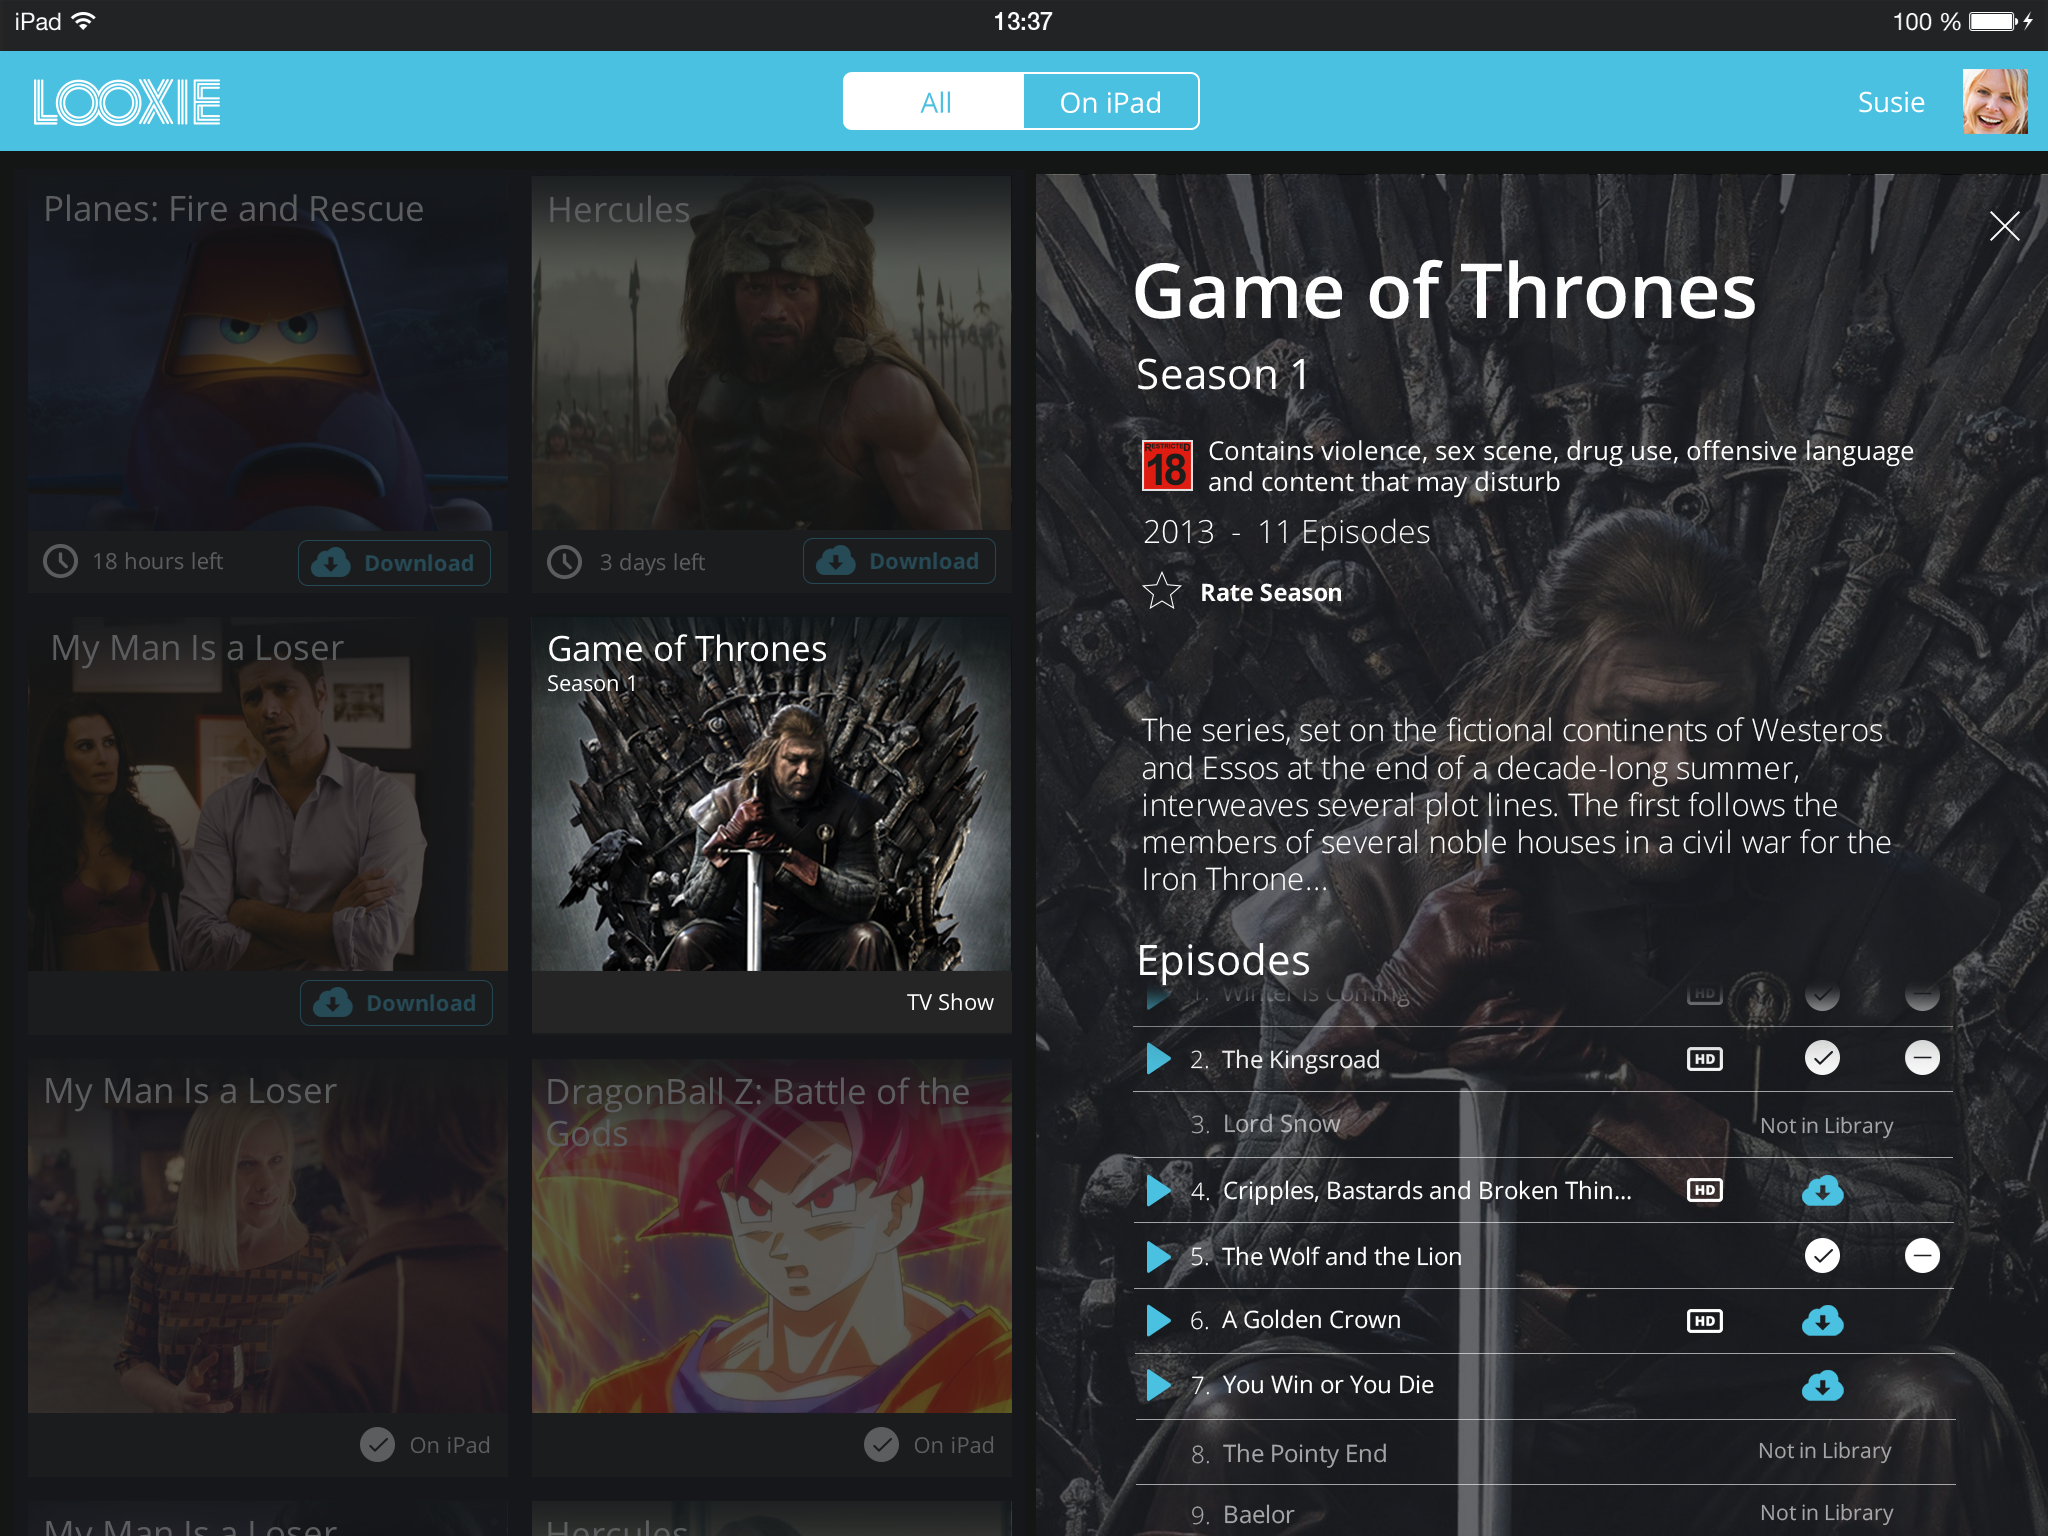Download A Golden Crown cloud icon

(1822, 1321)
